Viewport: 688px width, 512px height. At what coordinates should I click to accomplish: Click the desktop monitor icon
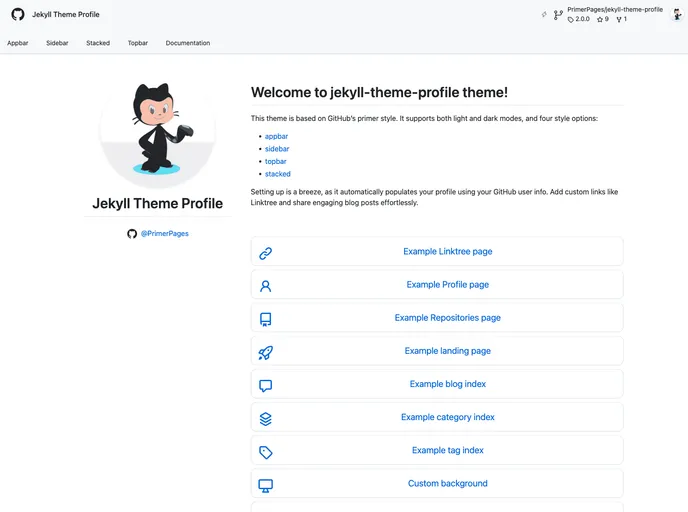265,486
